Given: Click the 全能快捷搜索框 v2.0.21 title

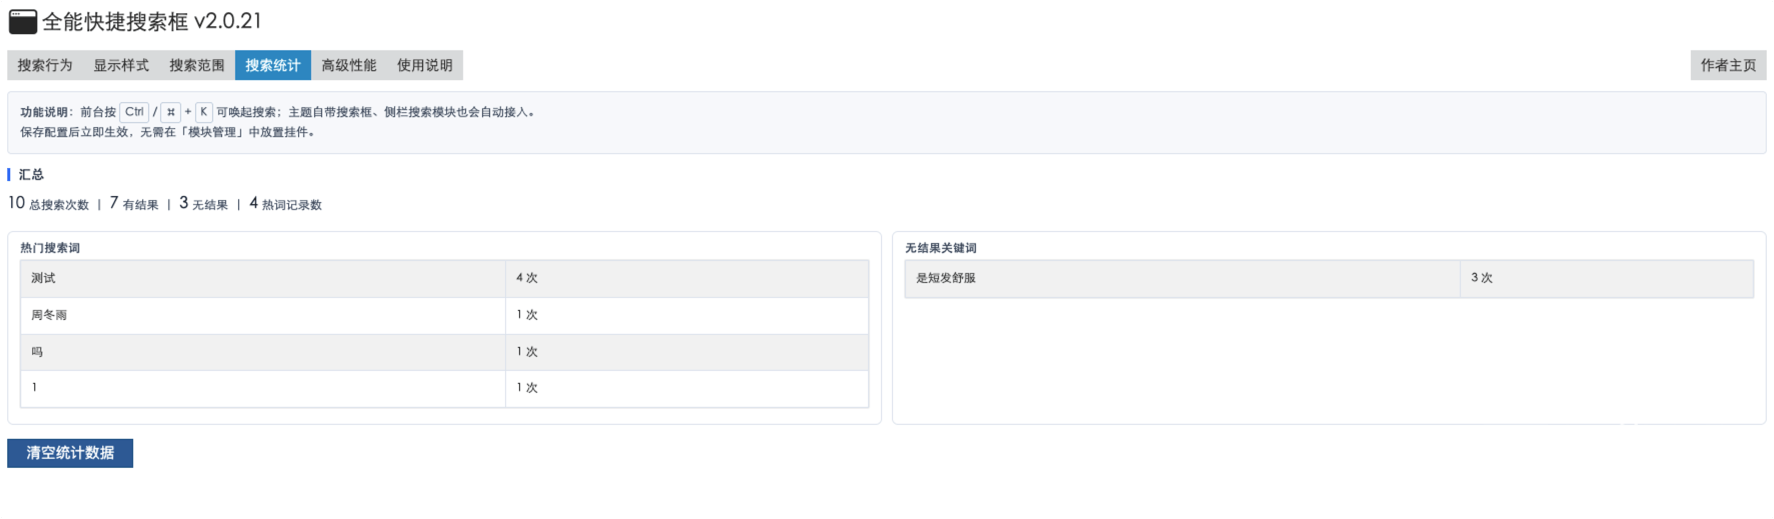Looking at the screenshot, I should pos(152,21).
